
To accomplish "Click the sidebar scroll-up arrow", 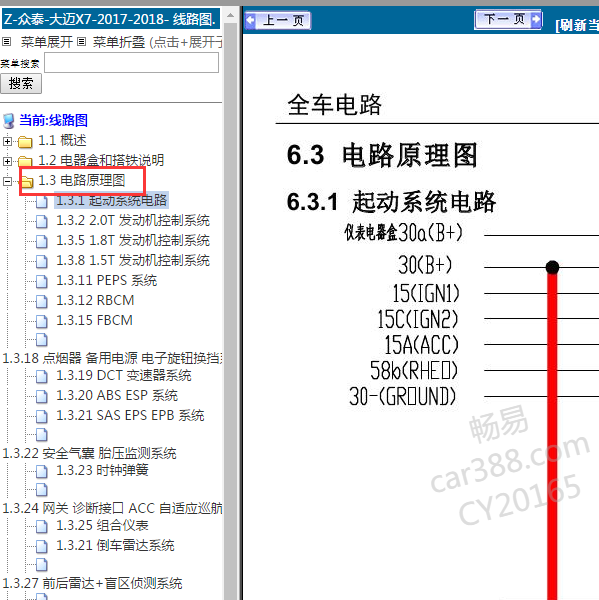I will (230, 16).
